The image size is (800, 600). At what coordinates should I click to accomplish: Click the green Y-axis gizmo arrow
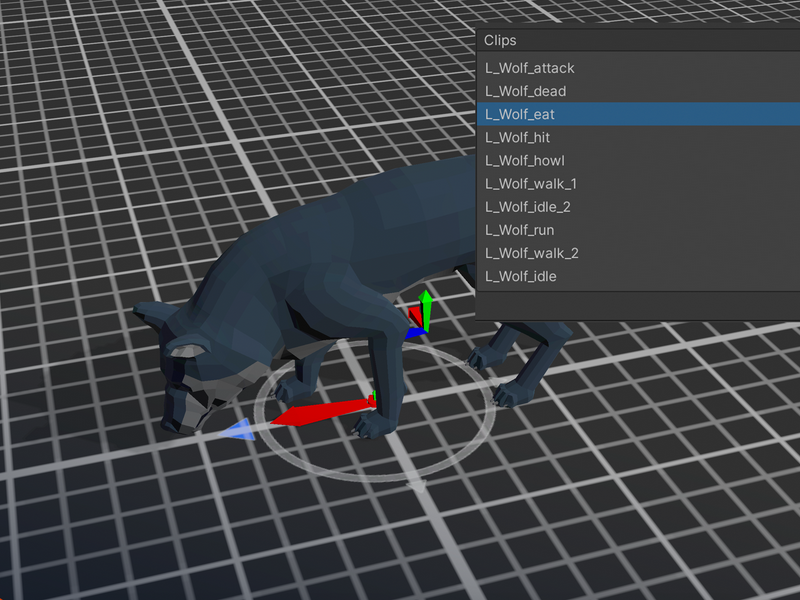pyautogui.click(x=426, y=309)
